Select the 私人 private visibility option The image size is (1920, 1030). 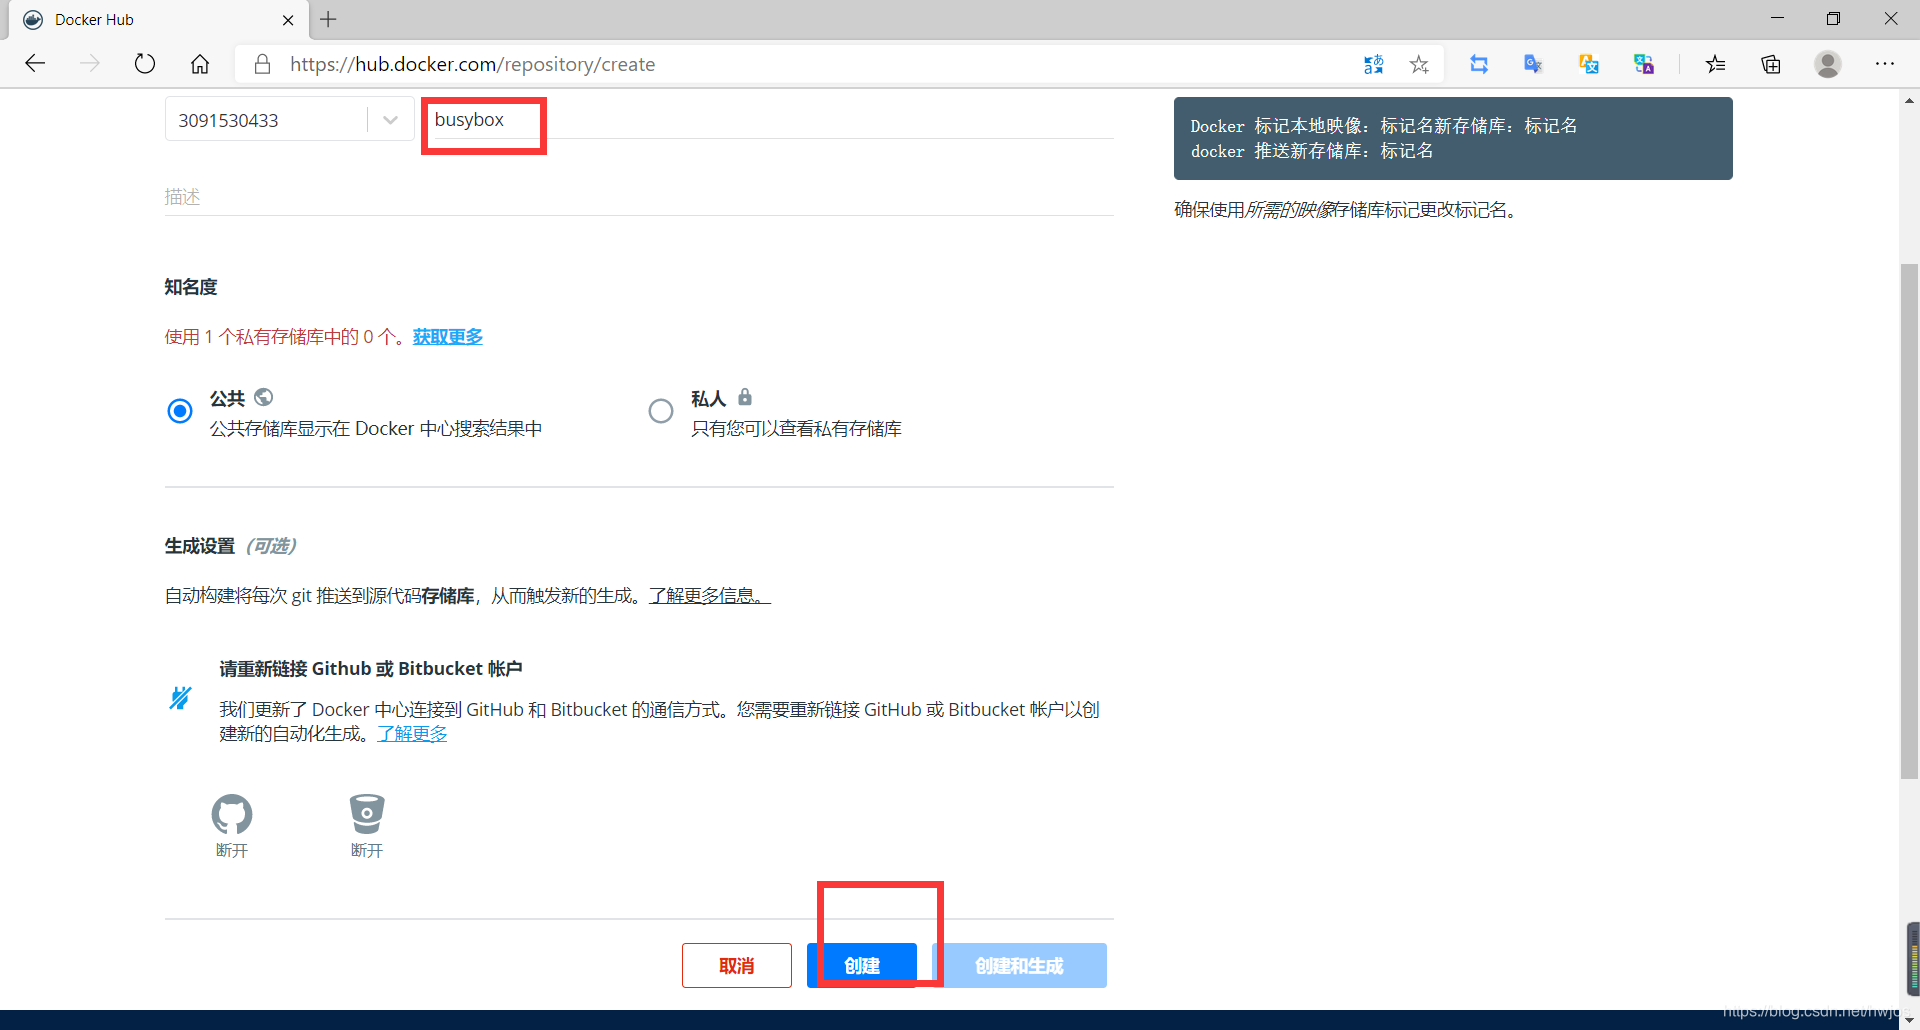coord(661,411)
